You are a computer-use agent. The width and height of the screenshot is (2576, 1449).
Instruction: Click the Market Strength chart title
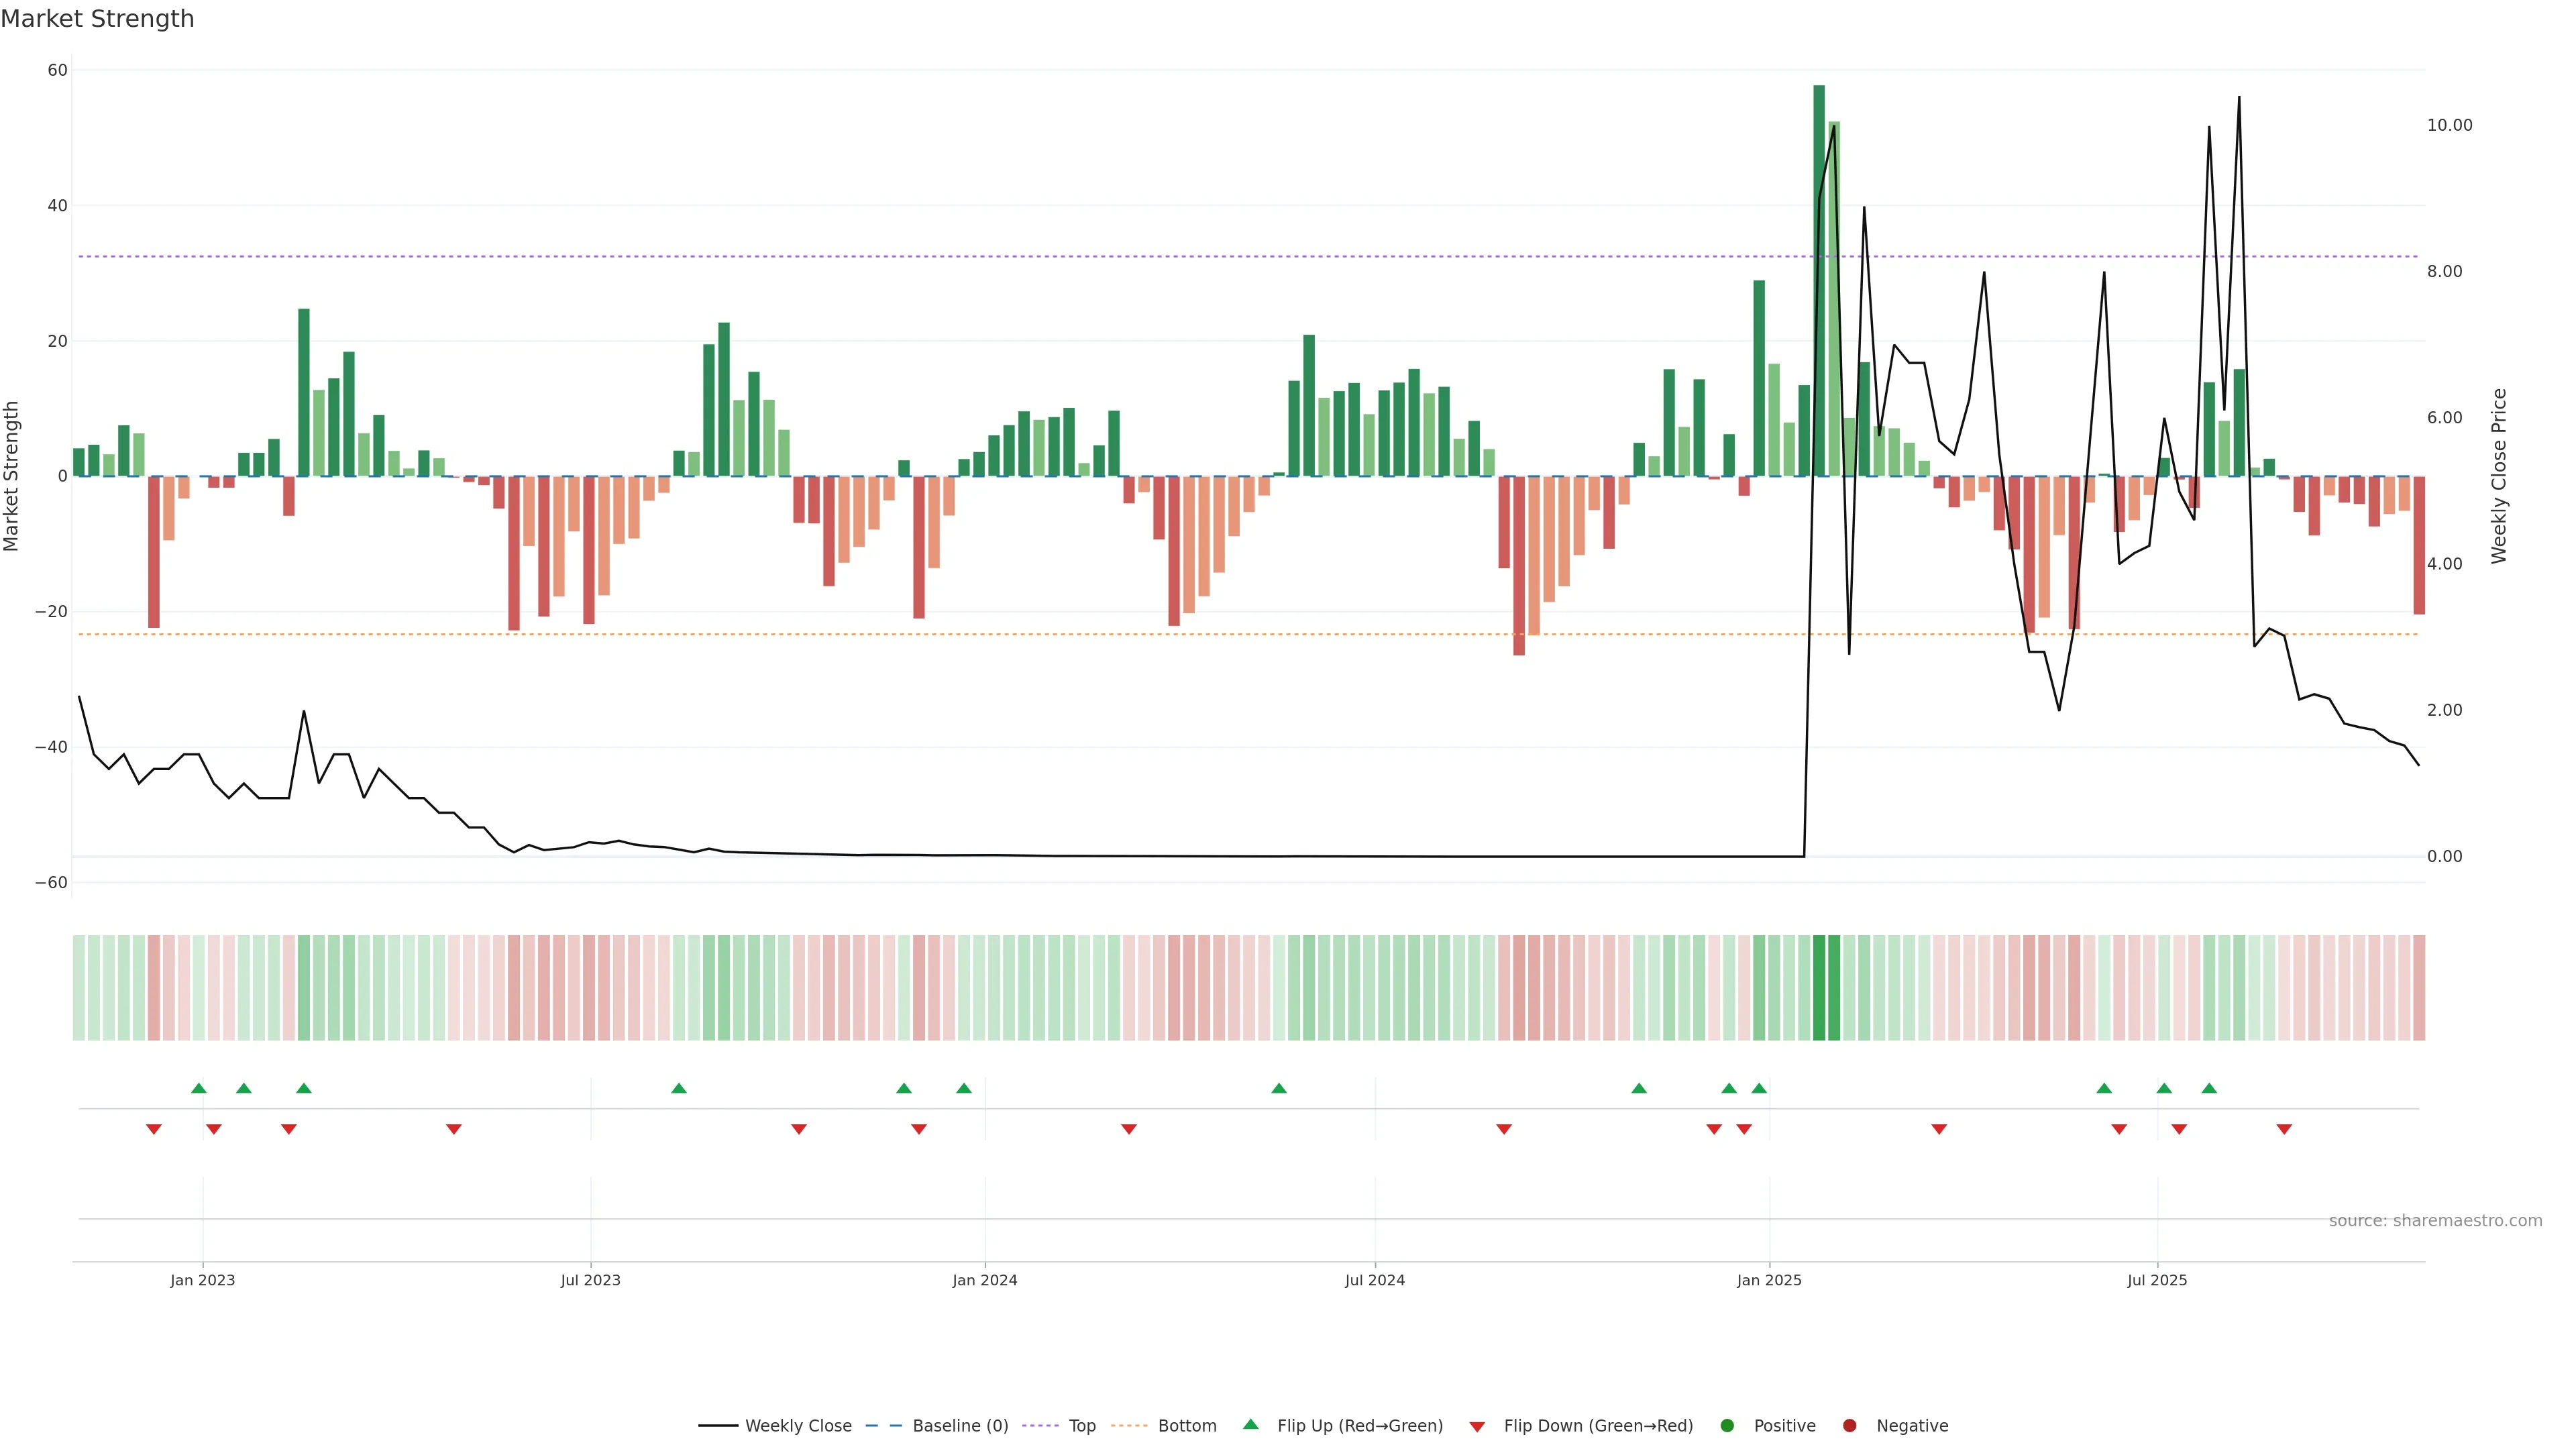97,19
